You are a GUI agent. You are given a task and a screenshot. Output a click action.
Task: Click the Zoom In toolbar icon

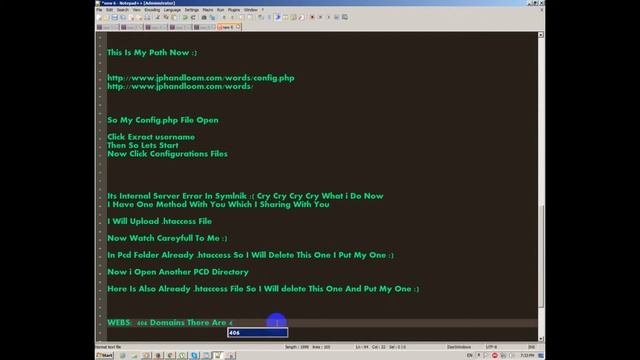point(224,17)
